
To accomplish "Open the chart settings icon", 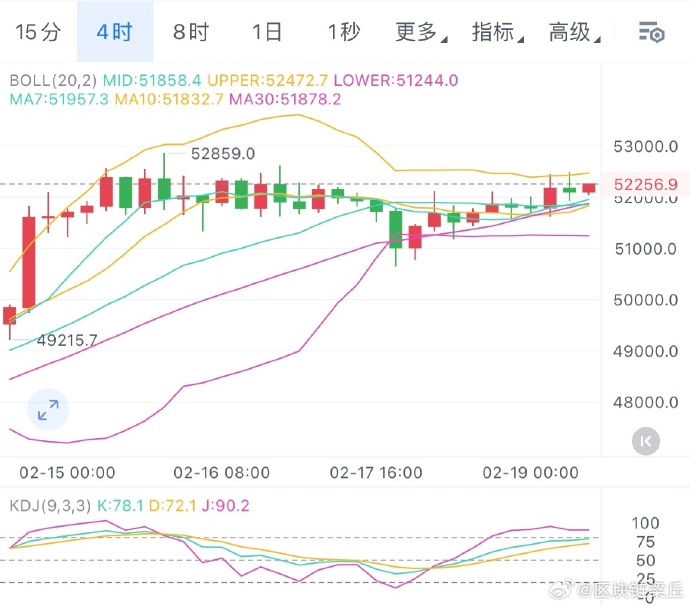I will (652, 32).
